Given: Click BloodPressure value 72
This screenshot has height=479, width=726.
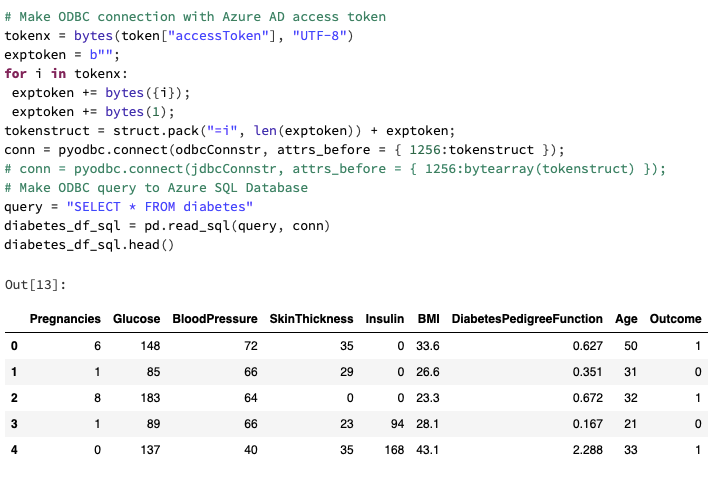Looking at the screenshot, I should tap(250, 346).
